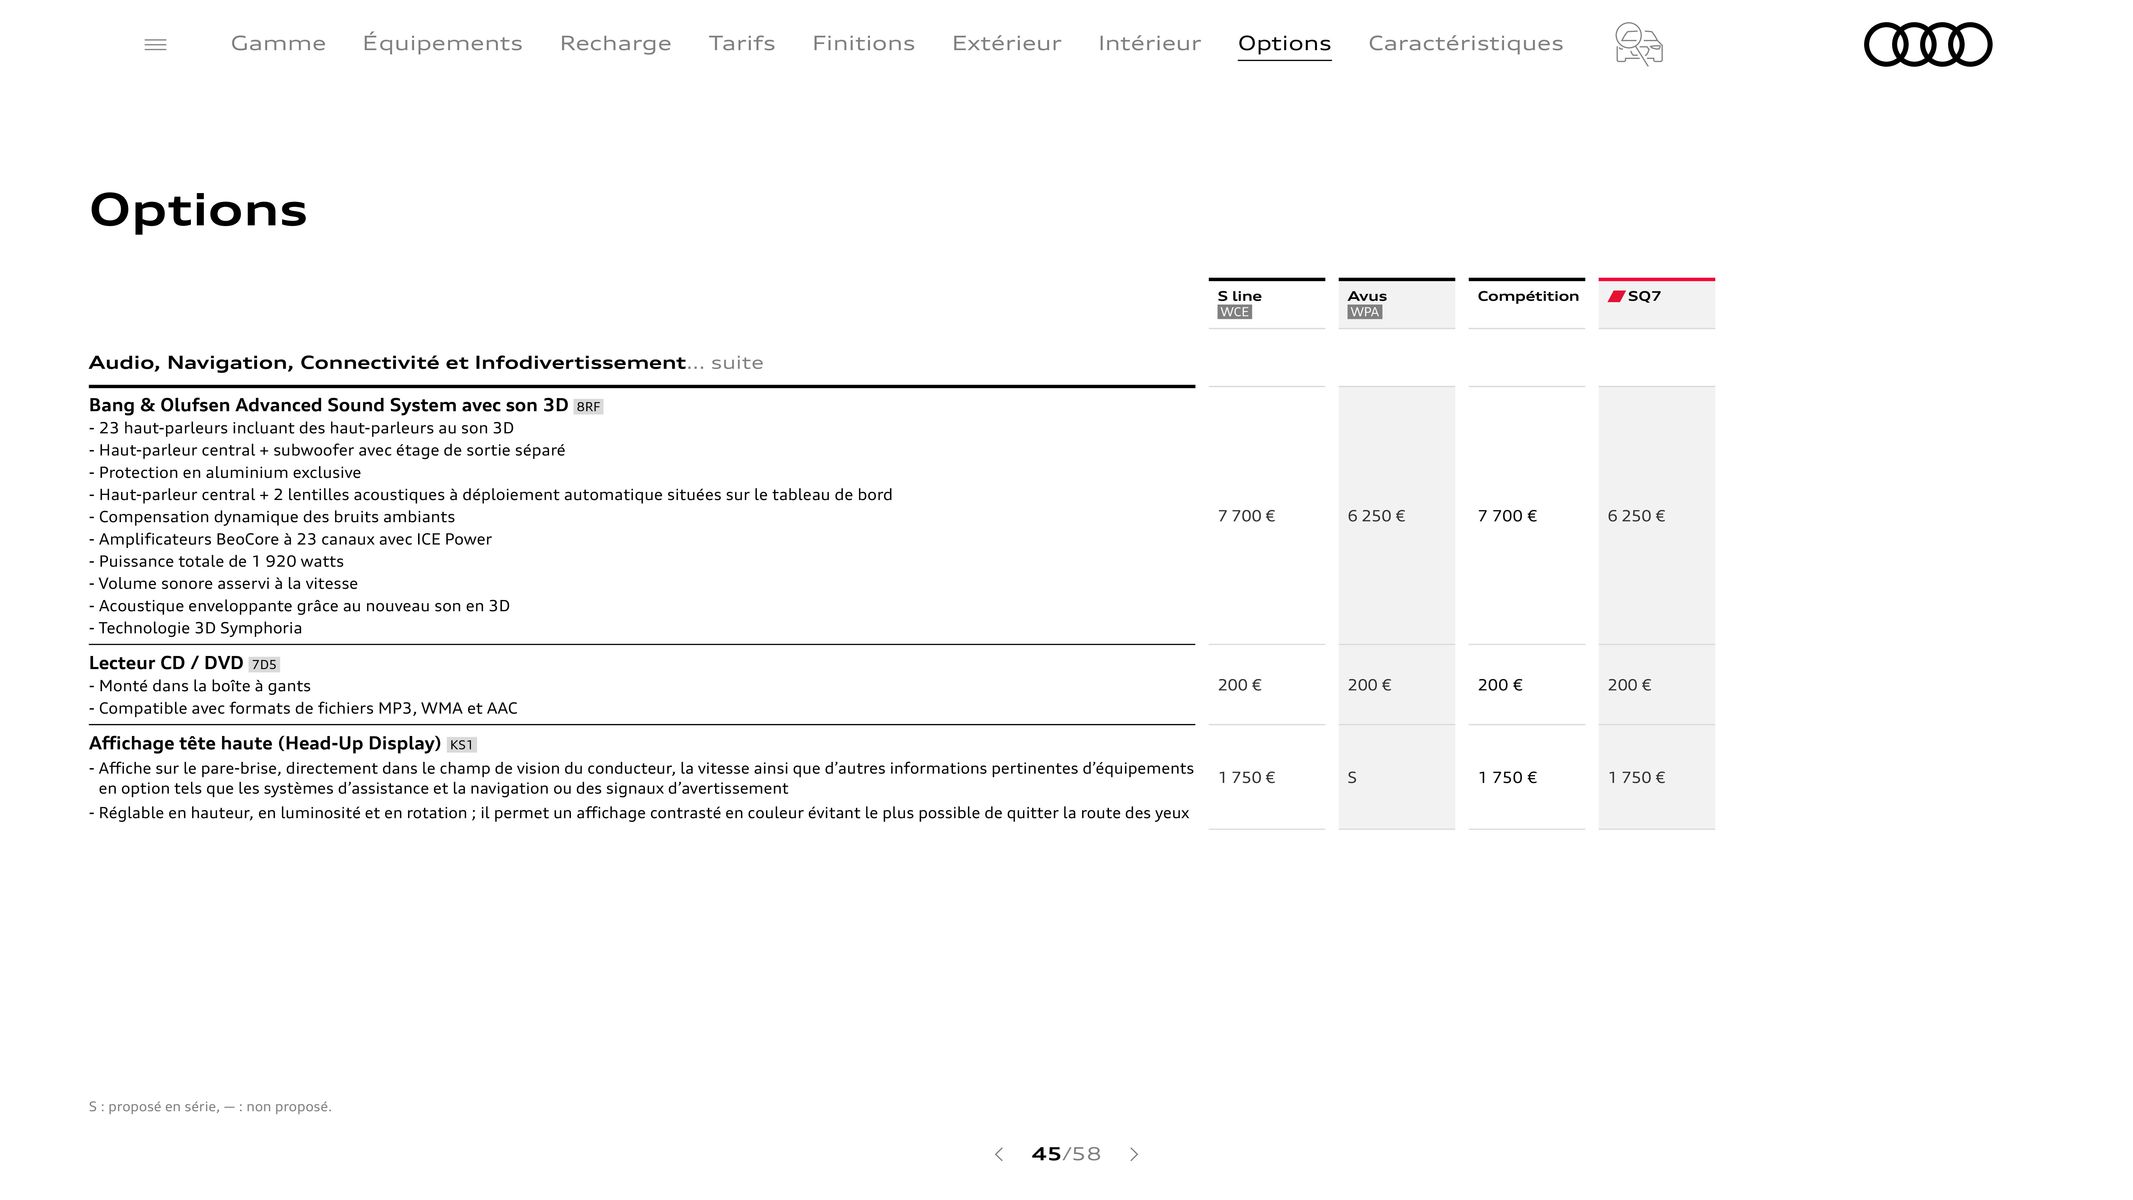Click Avus Lecteur CD price 200 €
The height and width of the screenshot is (1200, 2133).
point(1369,685)
